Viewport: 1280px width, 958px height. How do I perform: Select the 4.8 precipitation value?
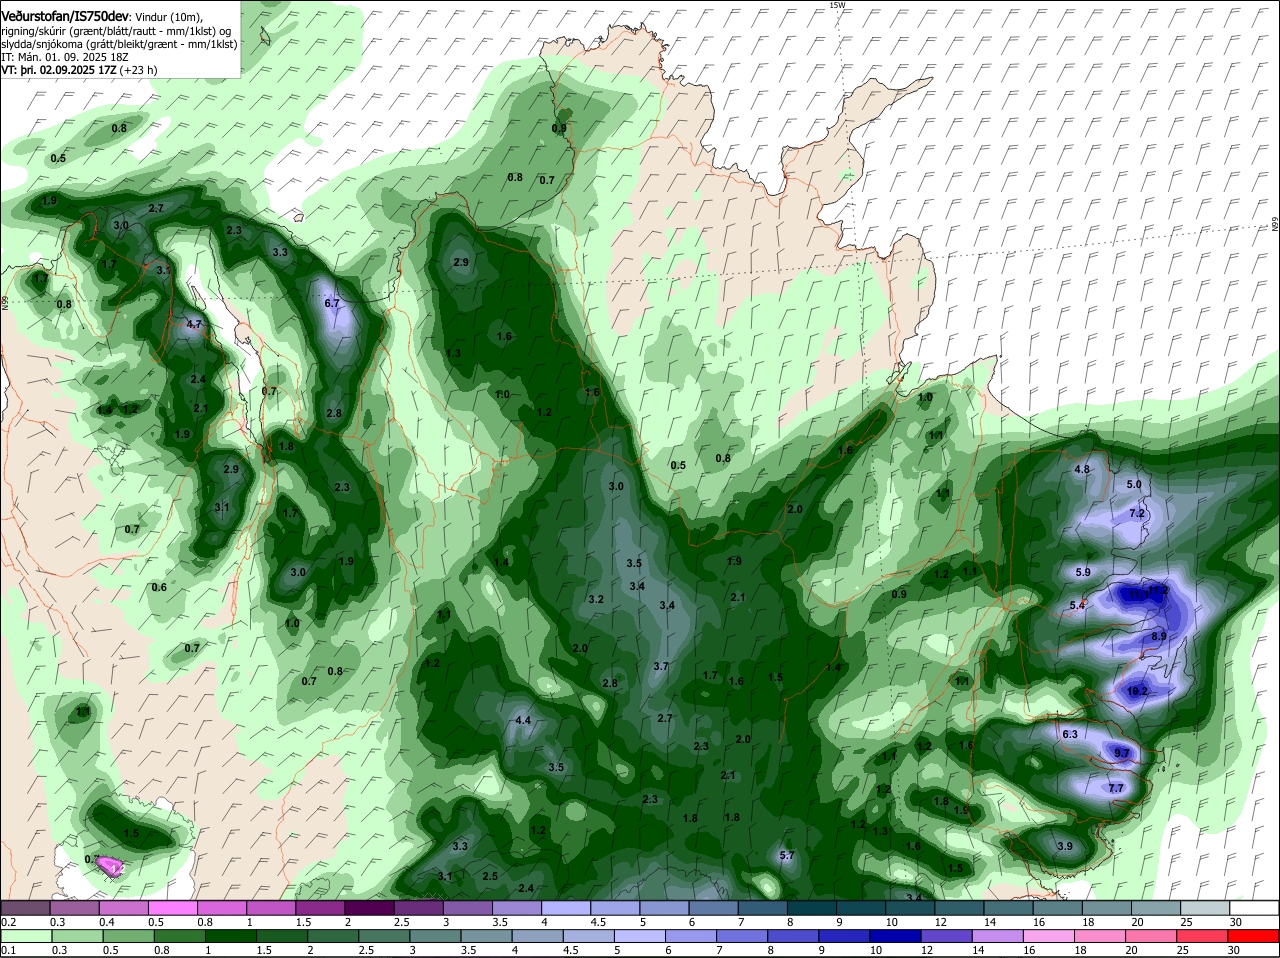coord(1082,469)
